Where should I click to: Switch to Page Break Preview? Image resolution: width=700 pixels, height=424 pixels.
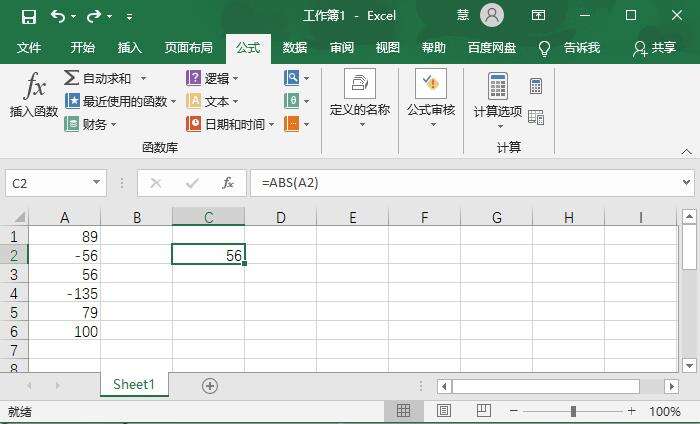483,411
